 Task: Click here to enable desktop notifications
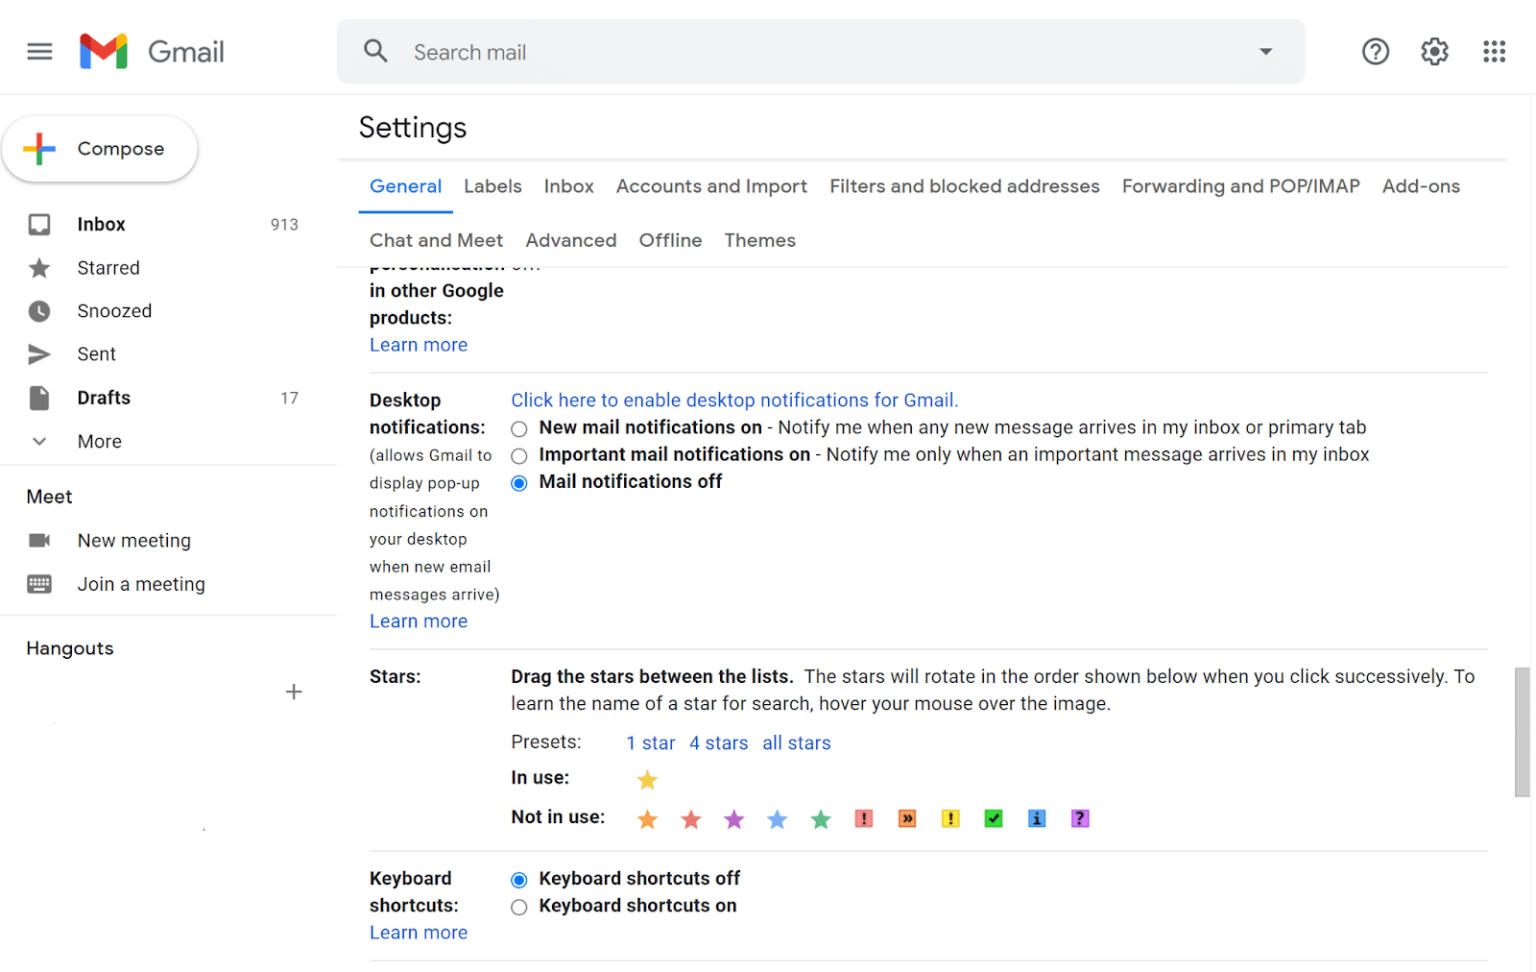pos(734,399)
